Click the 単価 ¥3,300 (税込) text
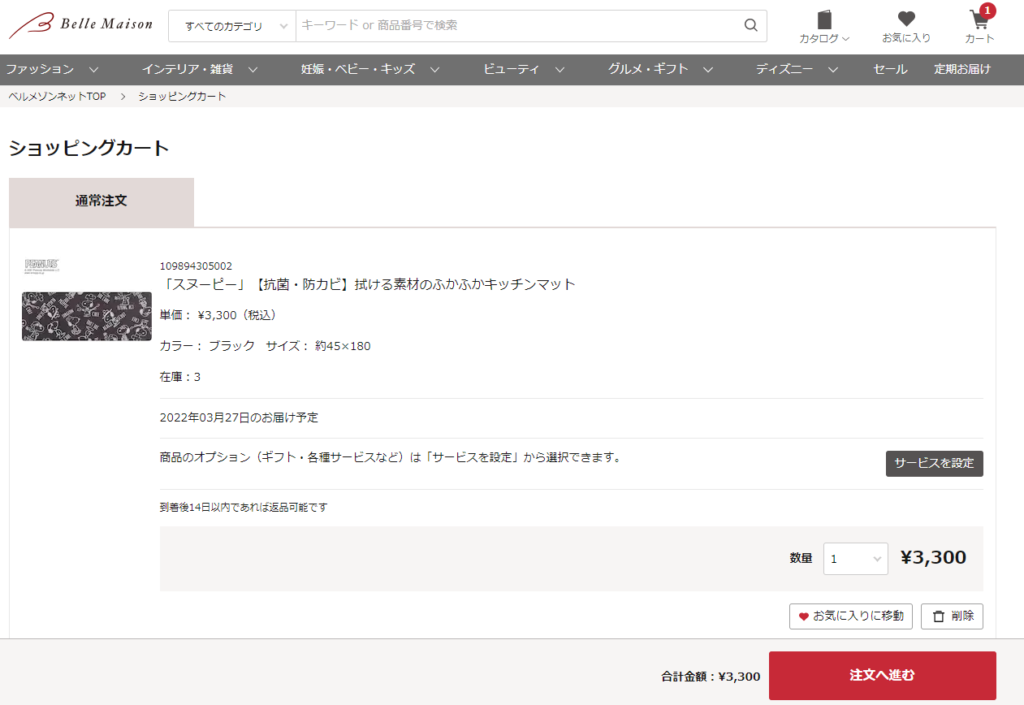This screenshot has height=705, width=1024. 219,315
